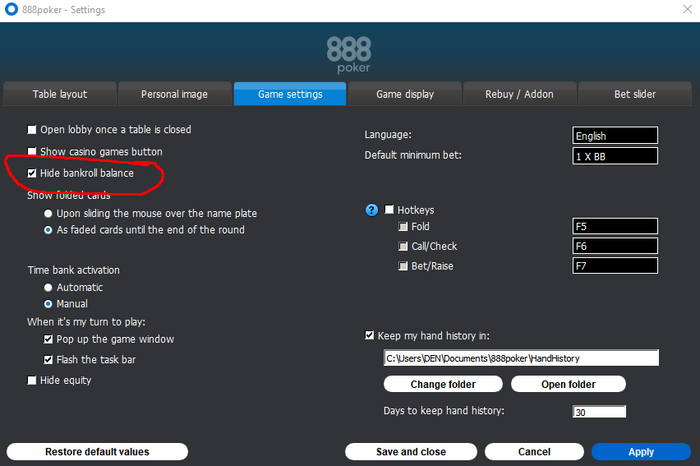Image resolution: width=700 pixels, height=466 pixels.
Task: Toggle the Bet/Raise hotkey checkbox
Action: pyautogui.click(x=403, y=266)
